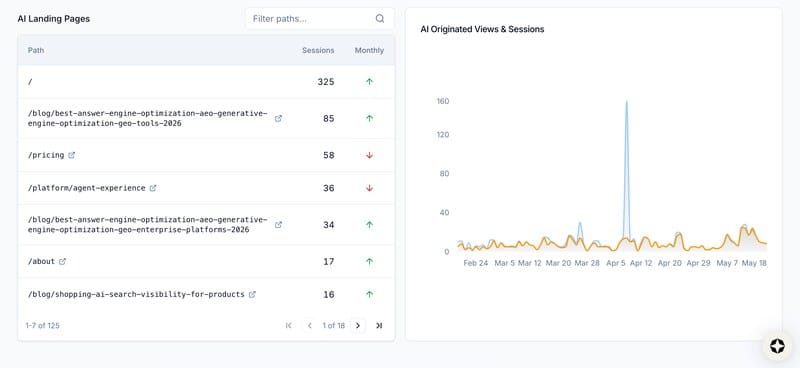Viewport: 800px width, 368px height.
Task: Go to next page of landing pages
Action: pos(358,326)
